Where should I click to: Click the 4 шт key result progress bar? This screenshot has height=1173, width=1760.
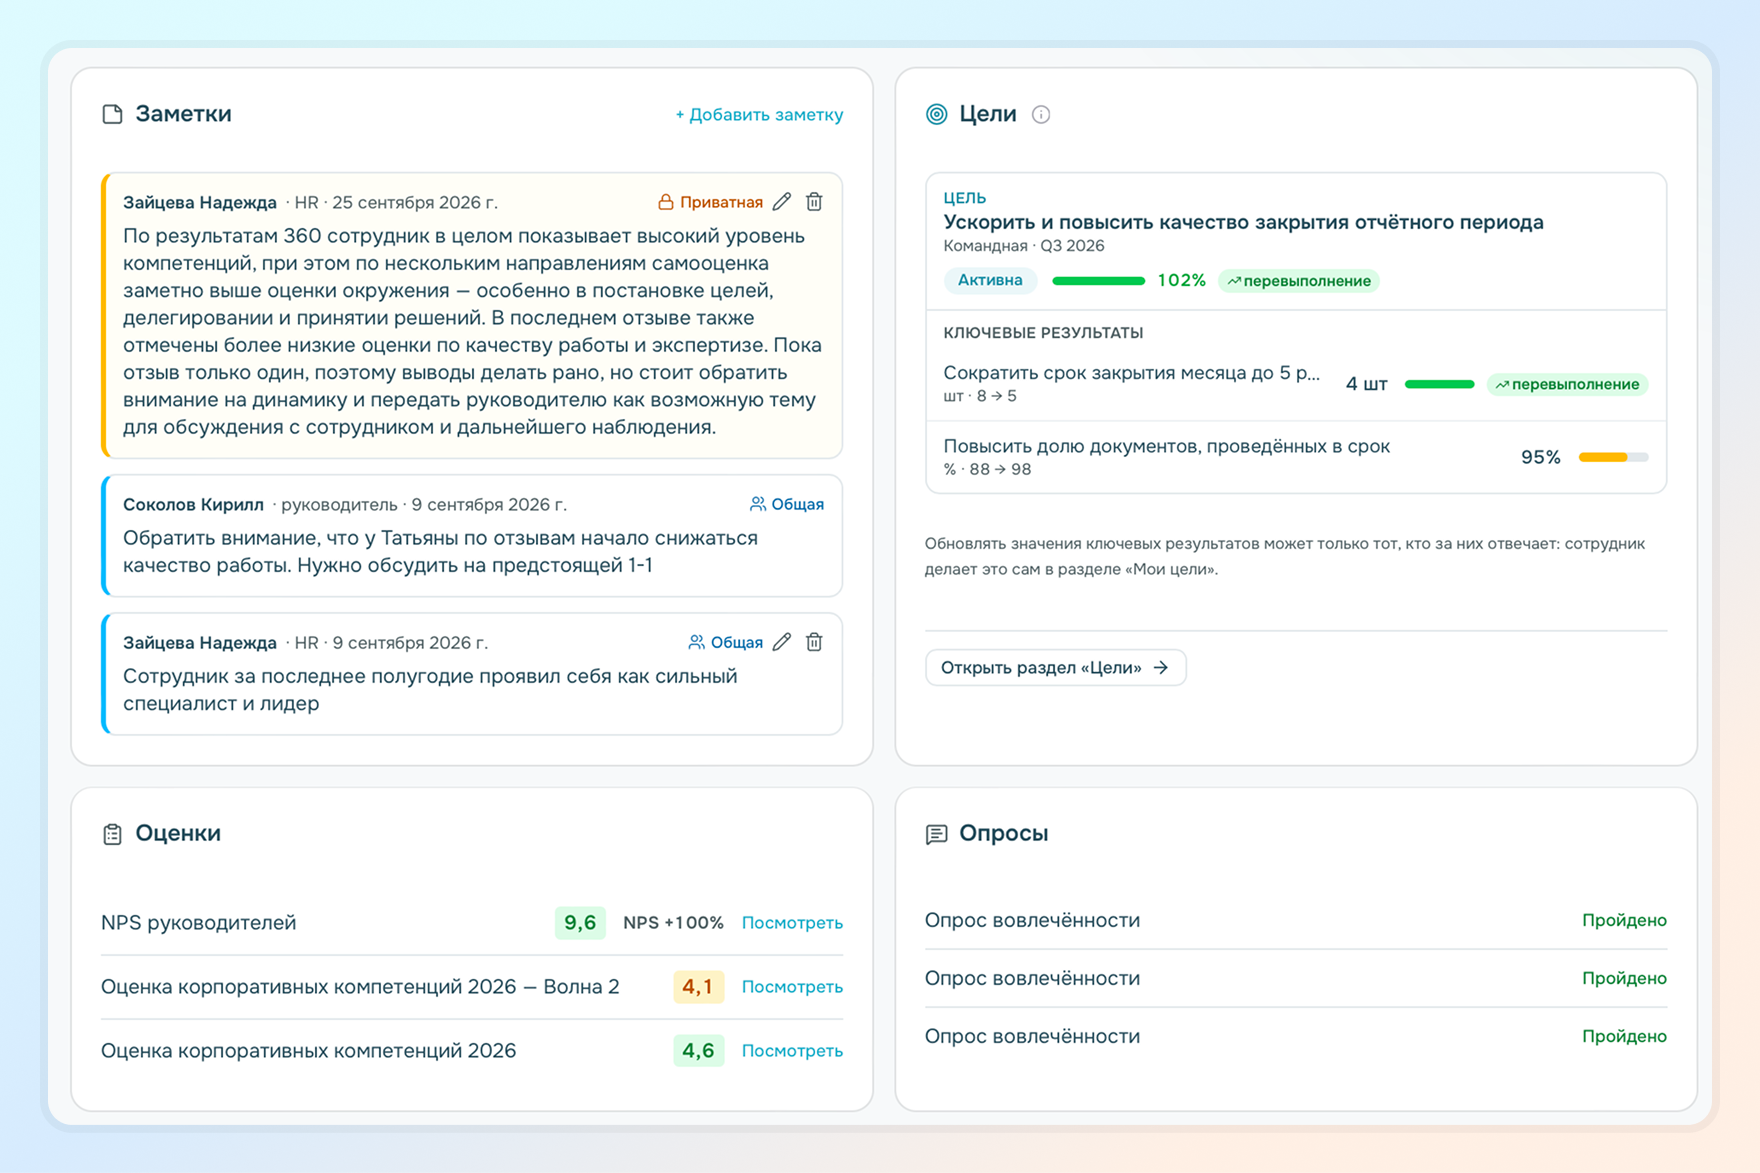point(1439,384)
